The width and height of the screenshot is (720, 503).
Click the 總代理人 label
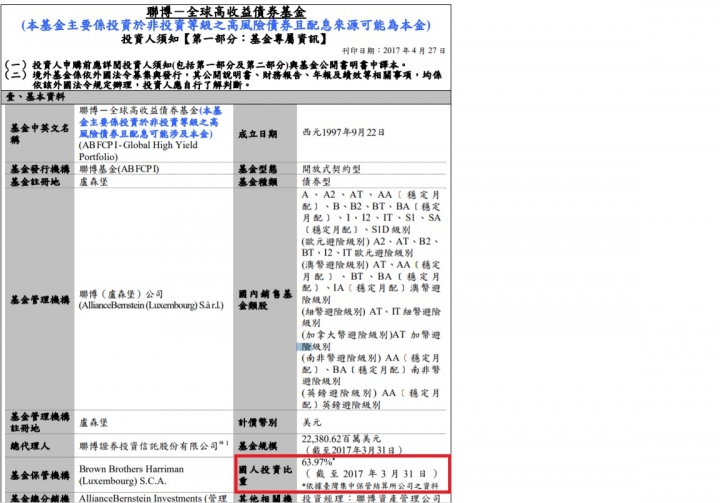point(30,446)
